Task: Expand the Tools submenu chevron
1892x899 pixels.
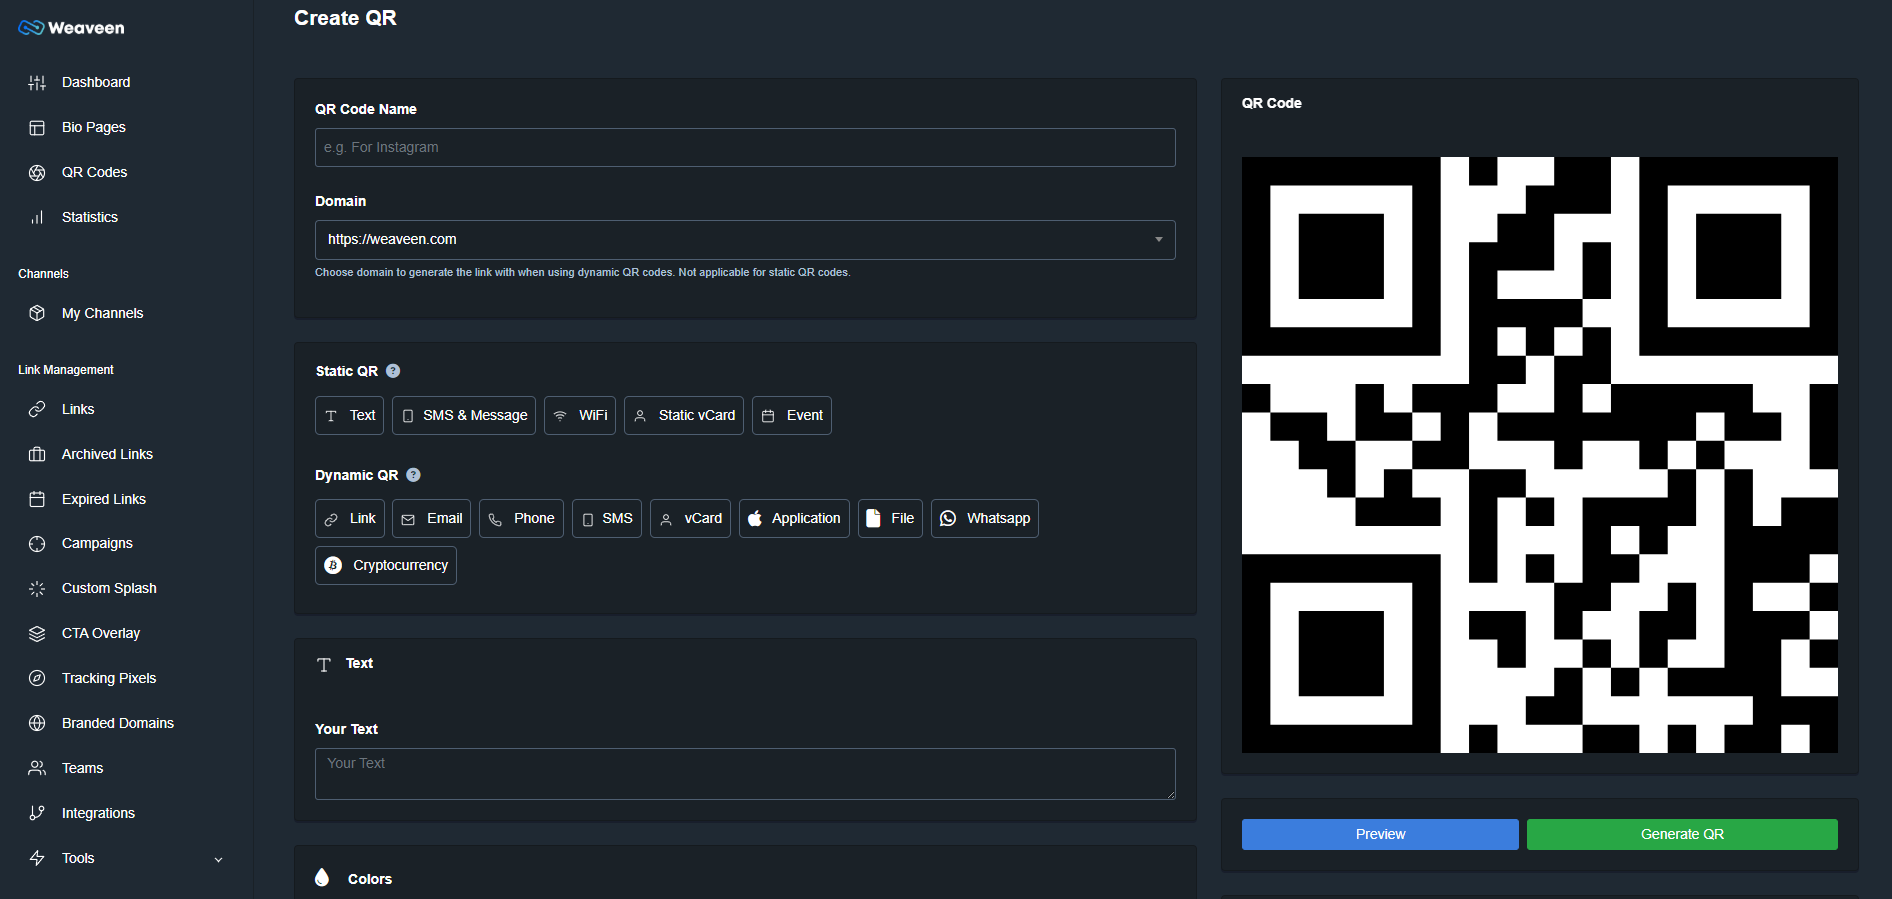Action: [x=219, y=860]
